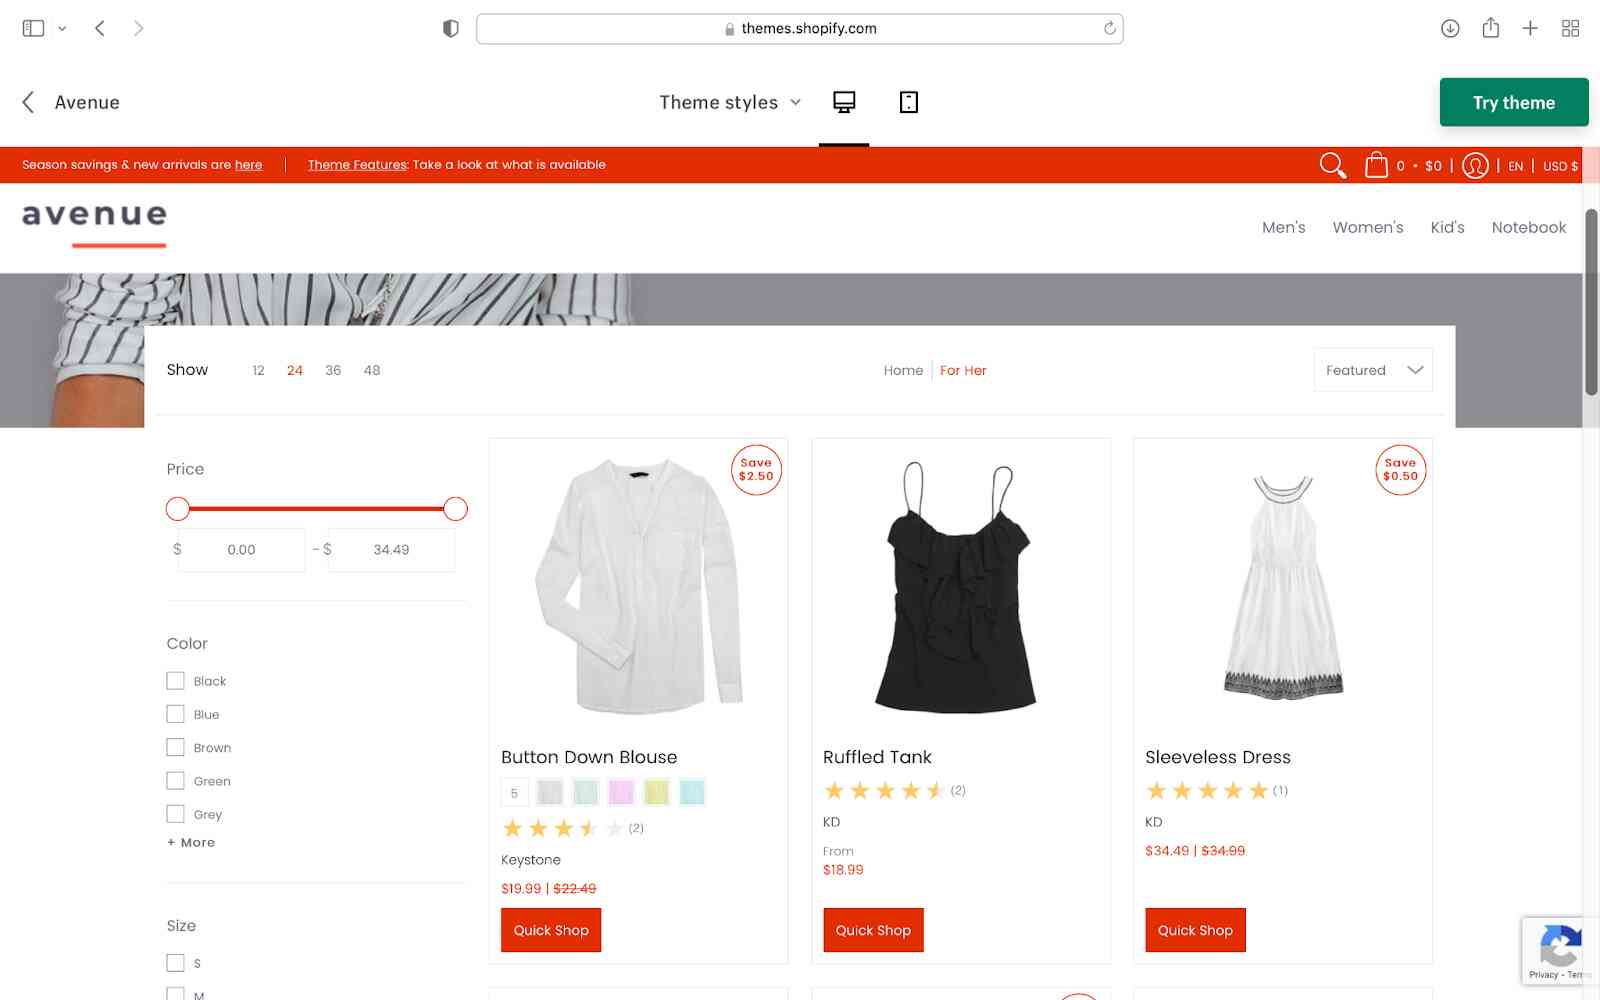
Task: Switch to desktop preview icon
Action: 844,102
